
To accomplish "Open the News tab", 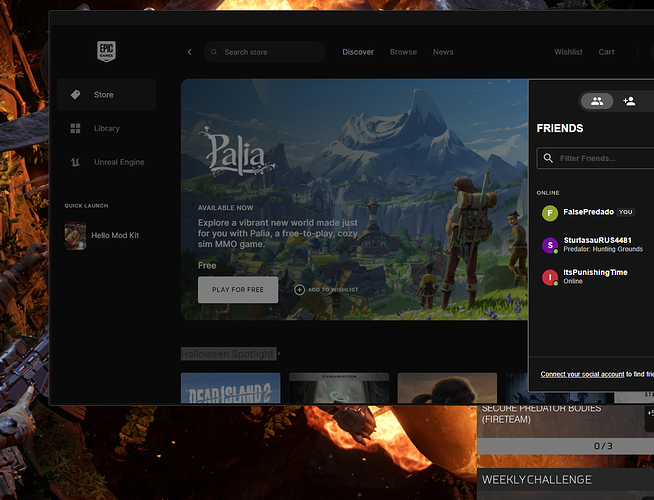I will click(443, 52).
